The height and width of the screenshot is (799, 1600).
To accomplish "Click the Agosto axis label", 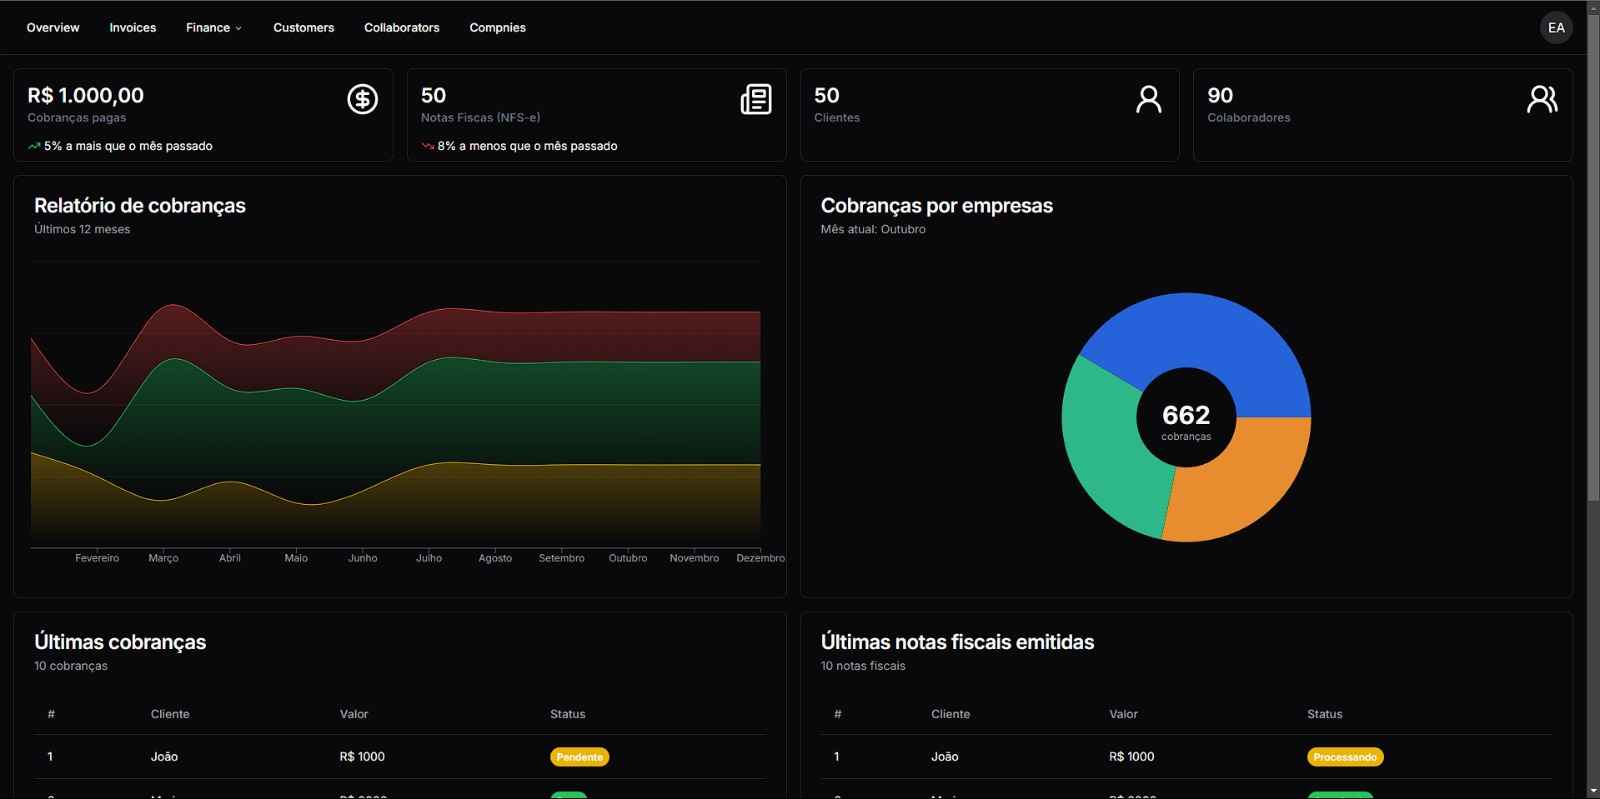I will pos(495,558).
